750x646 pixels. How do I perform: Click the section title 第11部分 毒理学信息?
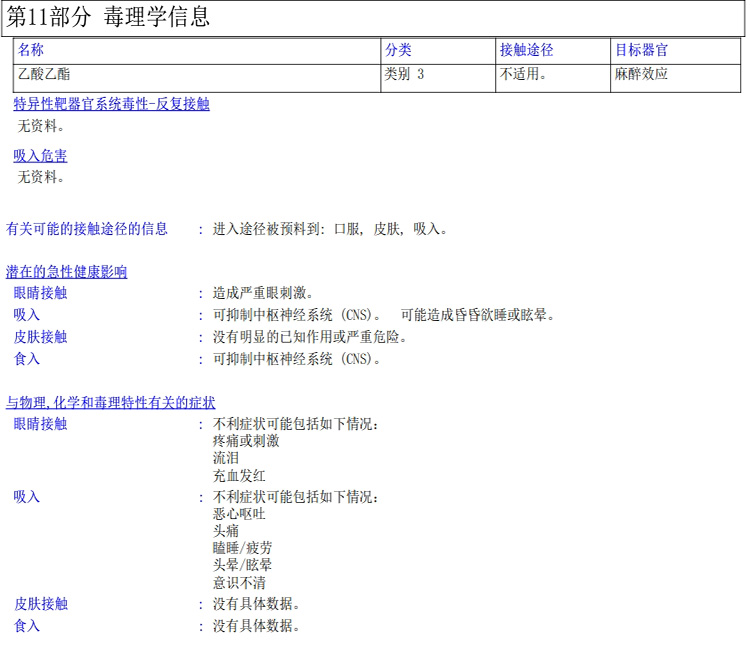(x=109, y=17)
